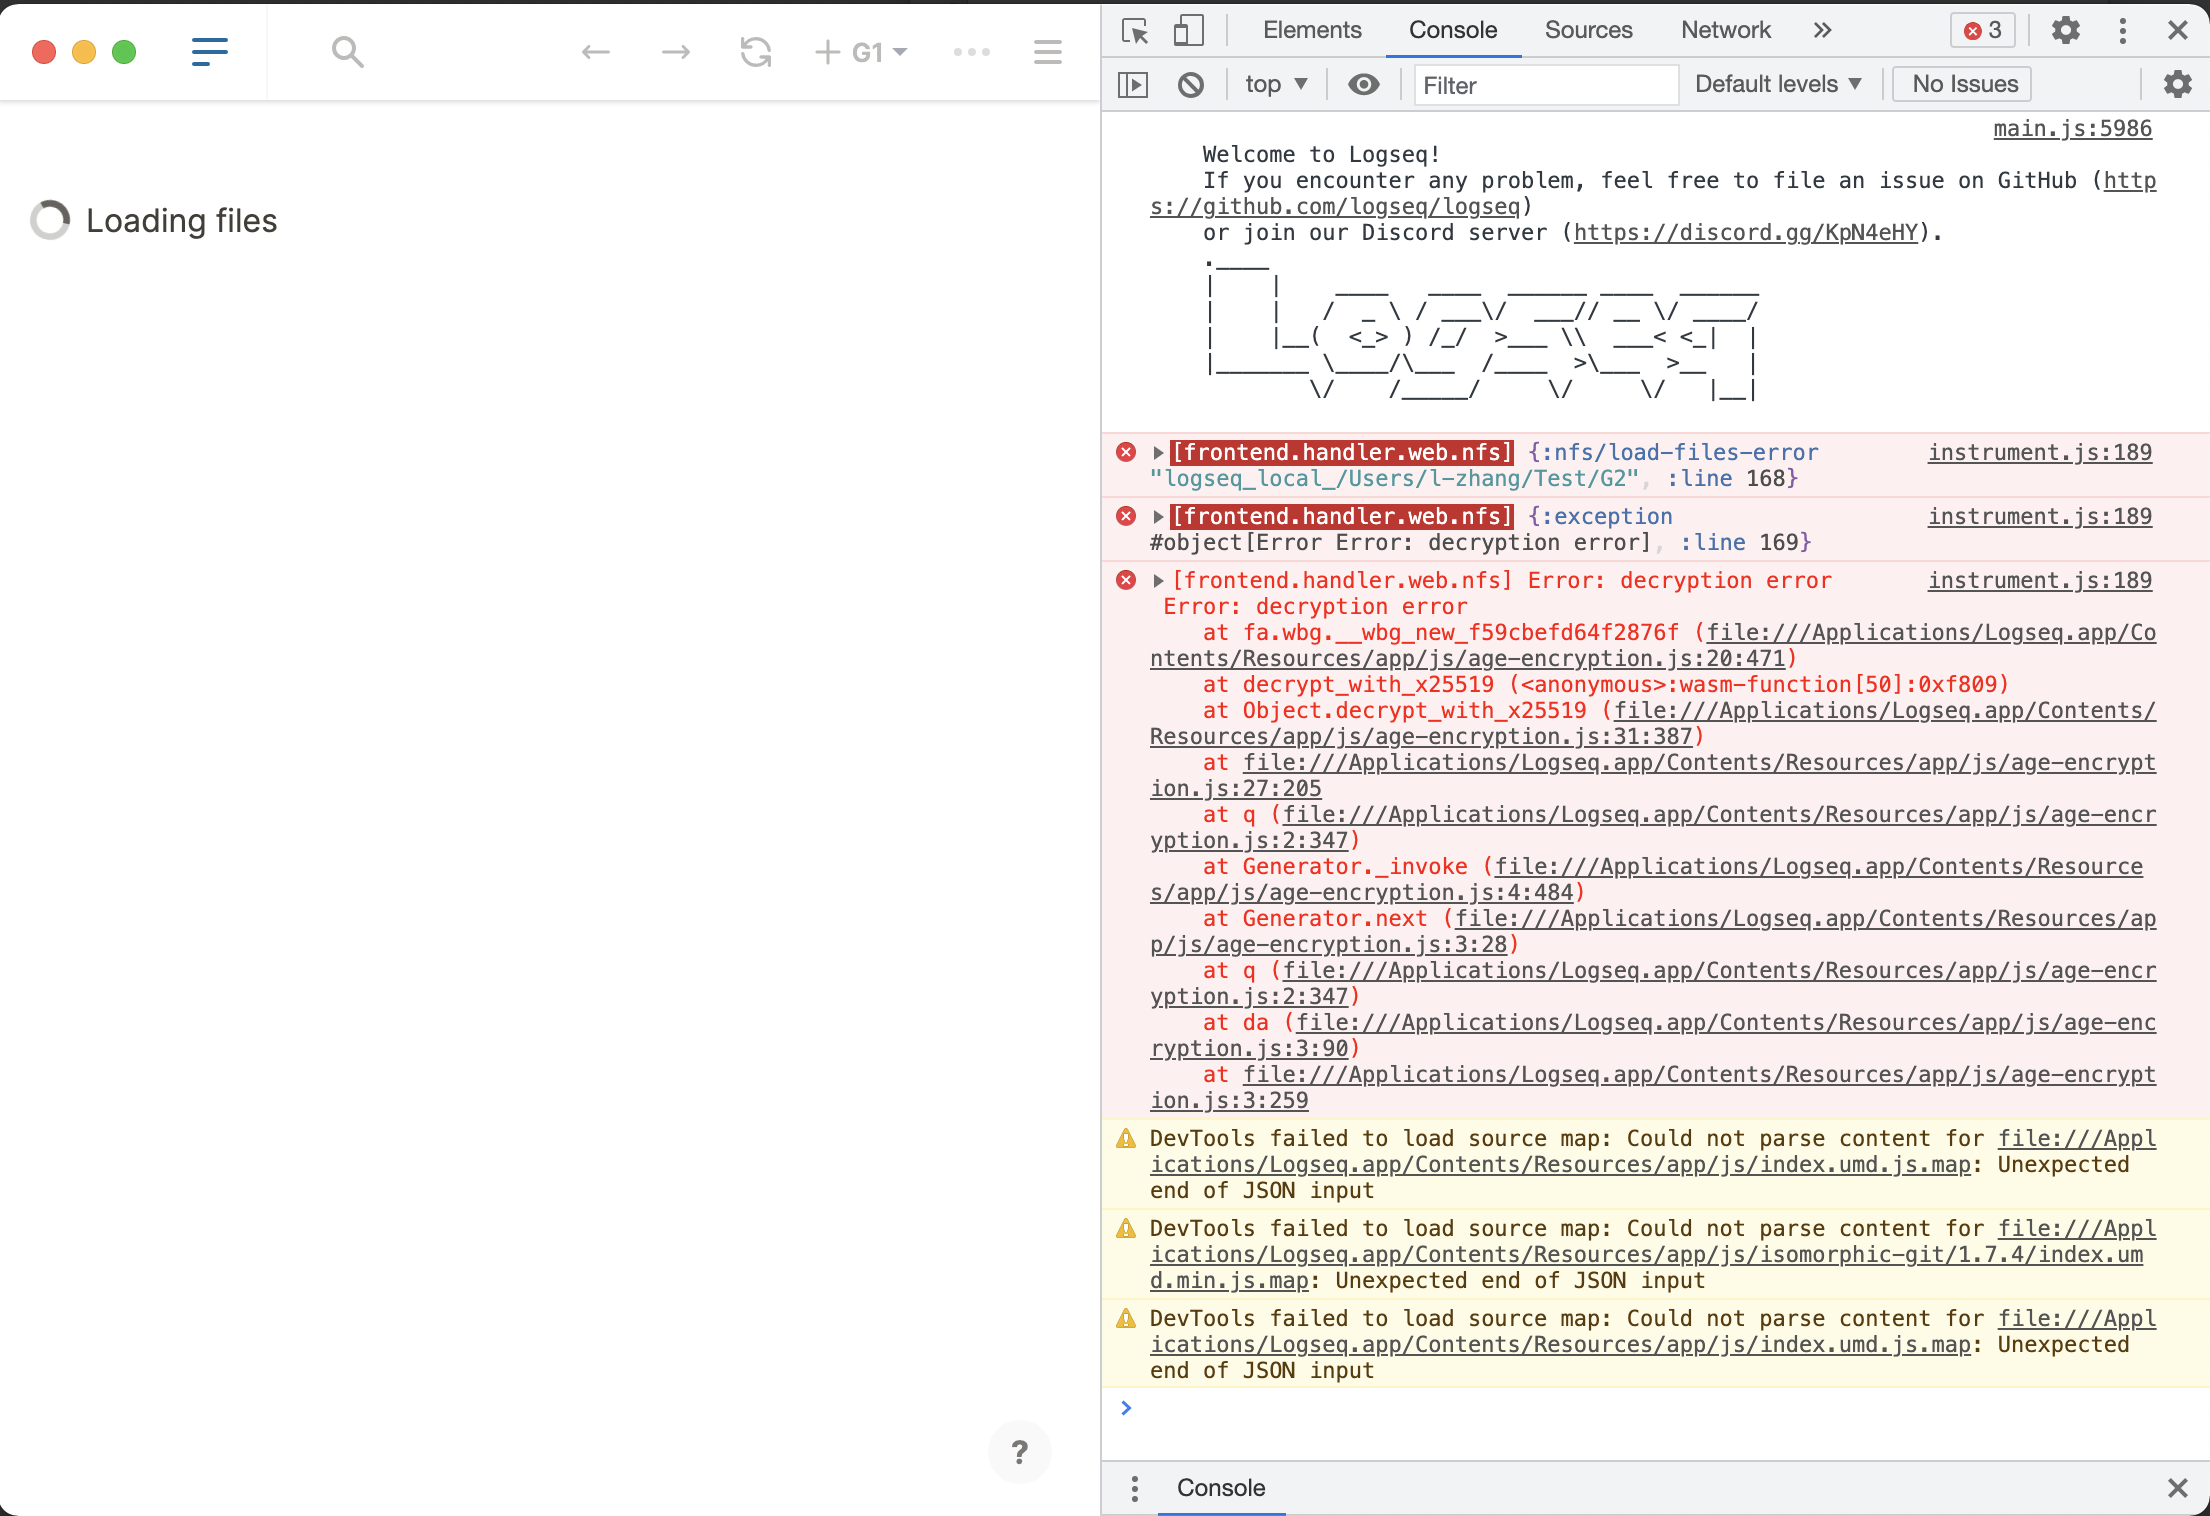Show the console sidebar panel

1133,84
